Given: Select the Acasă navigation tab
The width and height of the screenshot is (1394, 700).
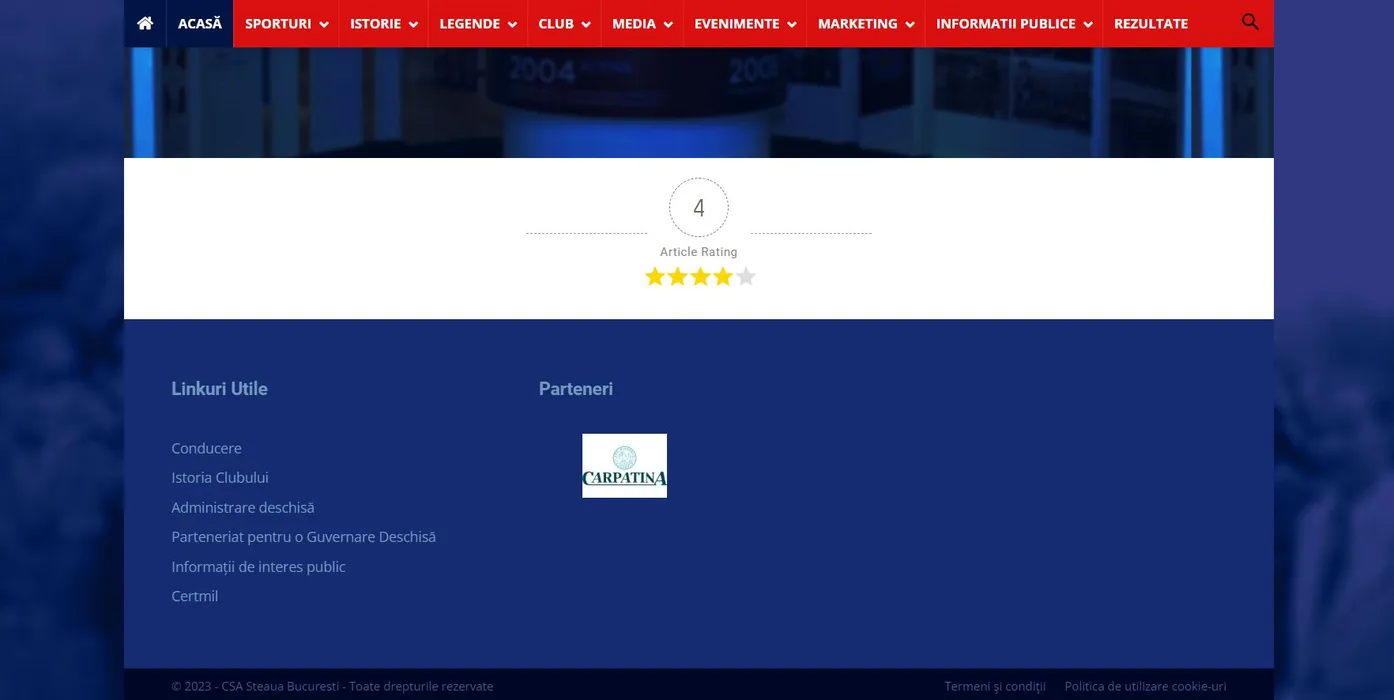Looking at the screenshot, I should [200, 24].
